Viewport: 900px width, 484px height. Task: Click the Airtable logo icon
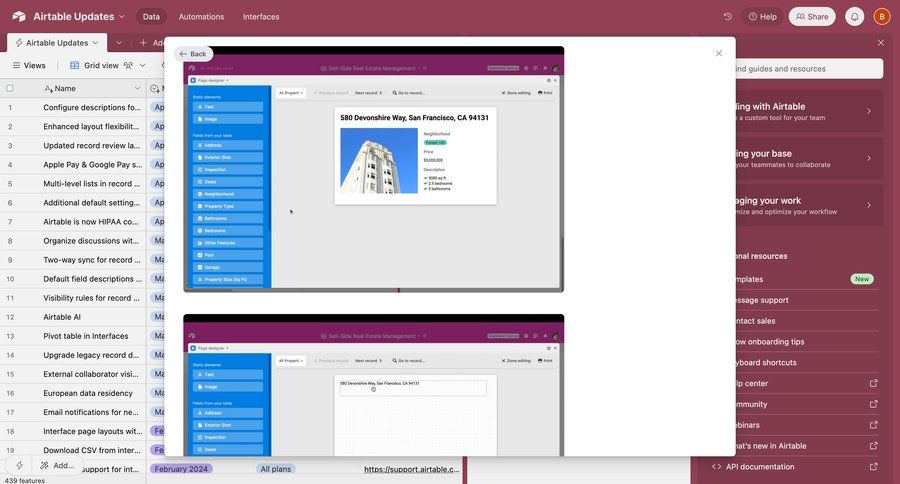pyautogui.click(x=18, y=17)
